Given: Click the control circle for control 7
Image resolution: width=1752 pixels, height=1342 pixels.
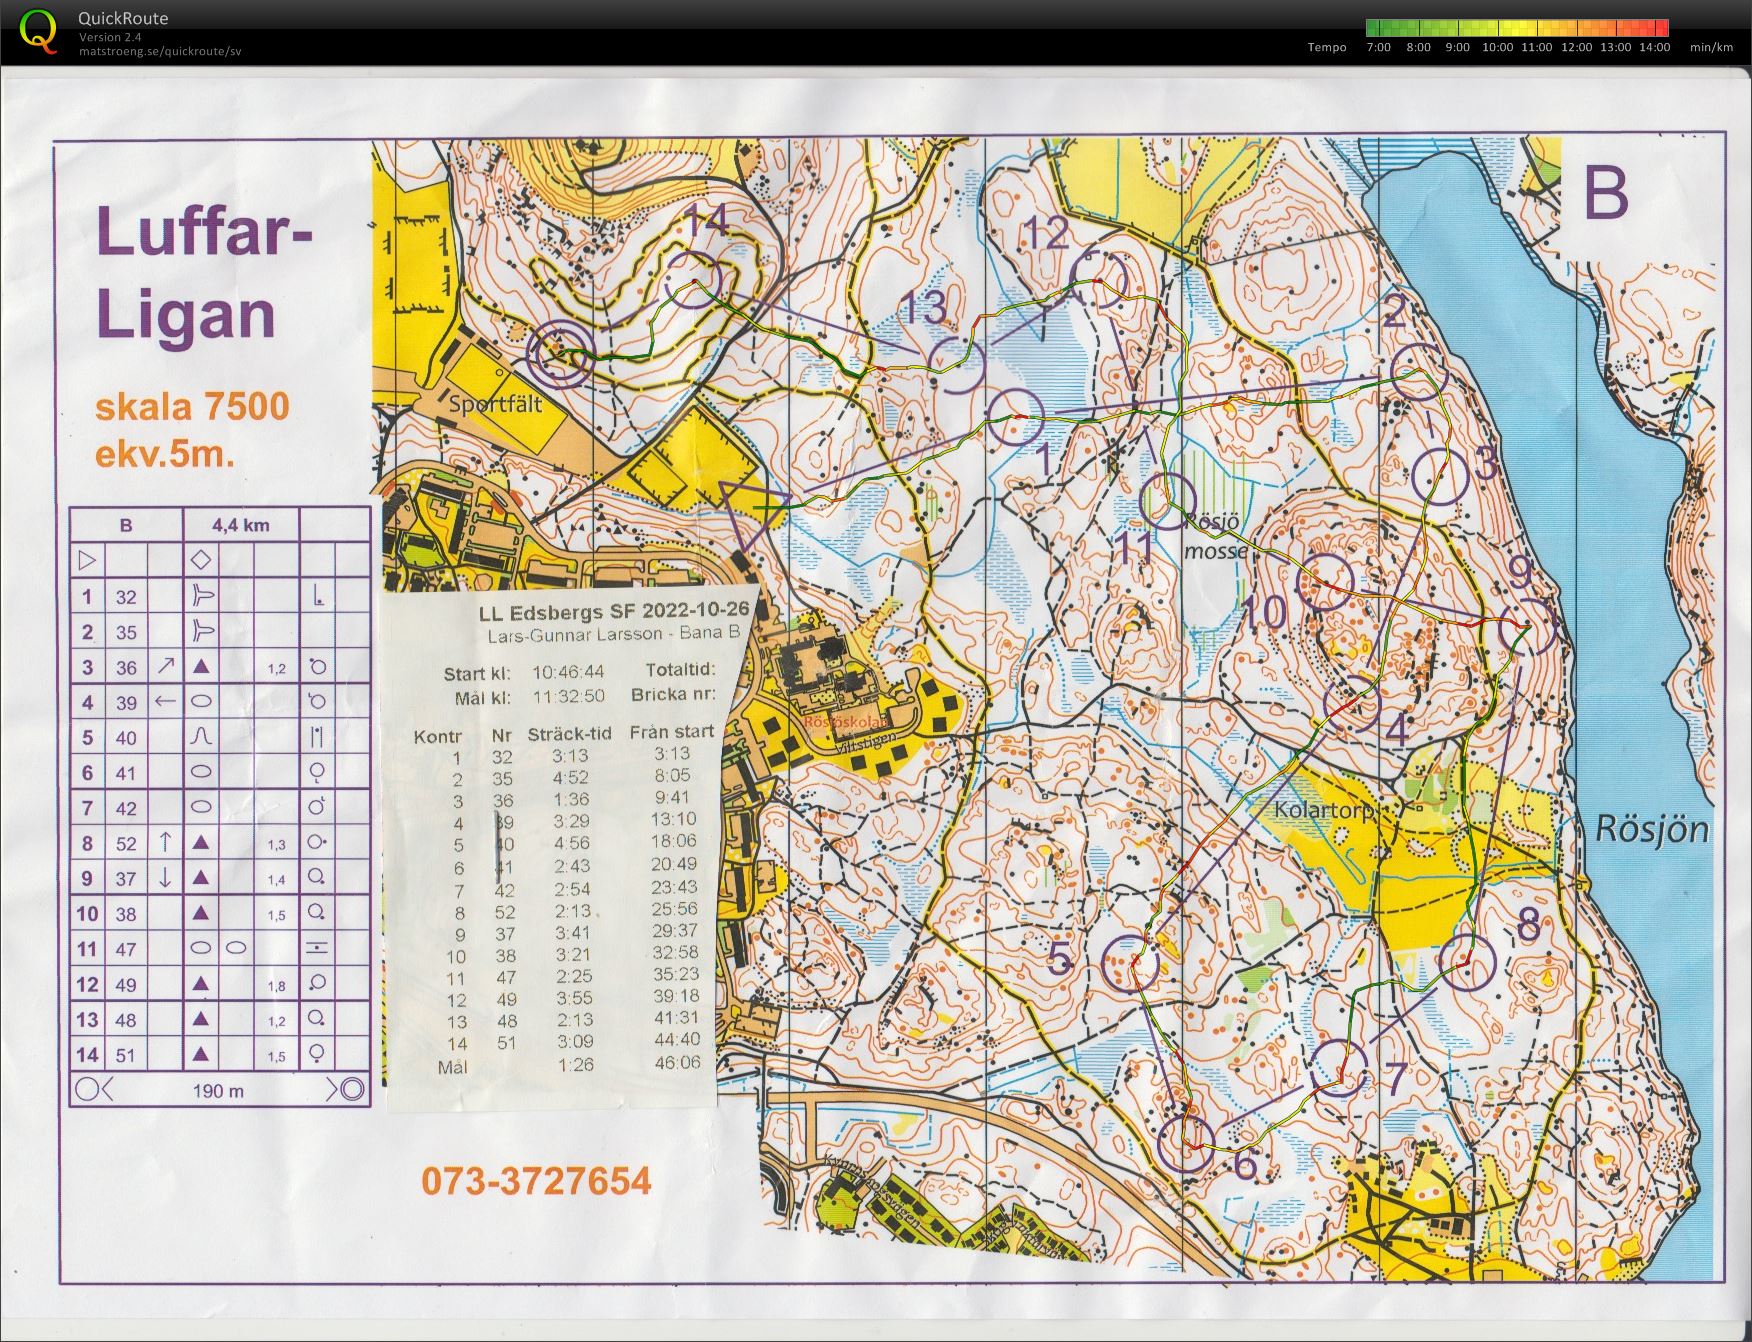Looking at the screenshot, I should tap(1338, 1067).
